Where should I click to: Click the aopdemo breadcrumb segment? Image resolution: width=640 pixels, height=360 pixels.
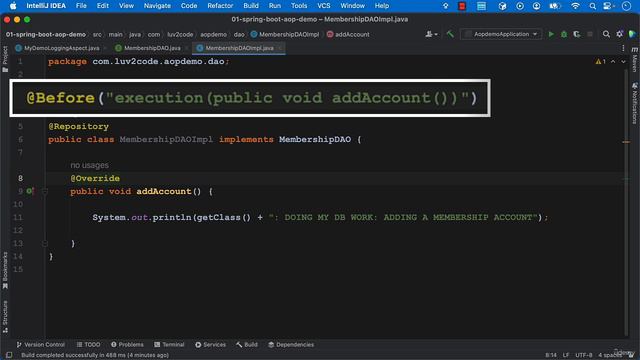tap(213, 34)
